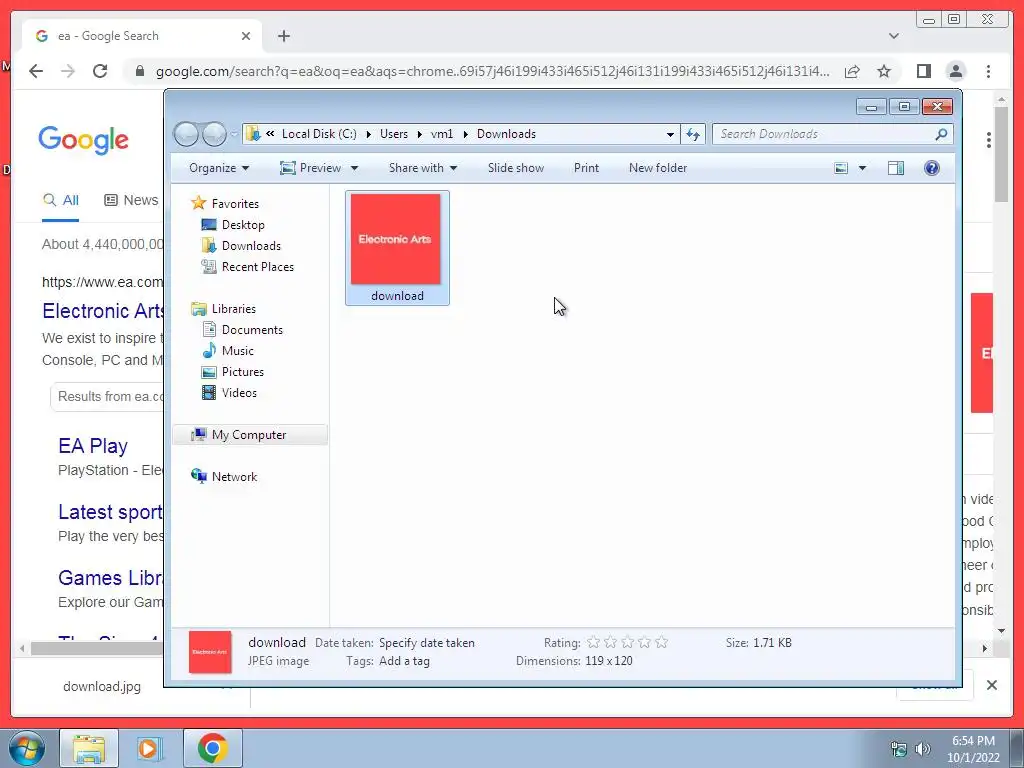Image resolution: width=1024 pixels, height=768 pixels.
Task: Go back with Explorer's back arrow button
Action: pos(186,134)
